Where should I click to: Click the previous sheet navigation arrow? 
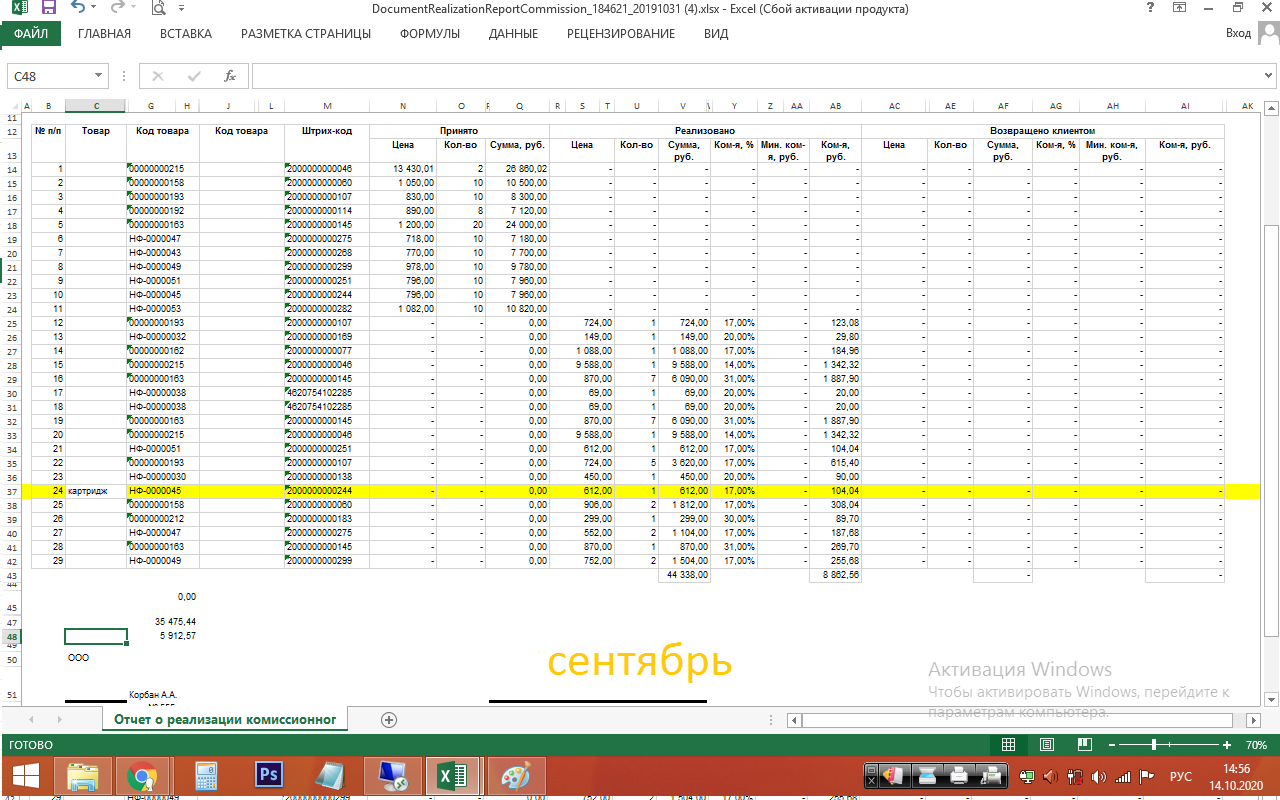point(33,720)
